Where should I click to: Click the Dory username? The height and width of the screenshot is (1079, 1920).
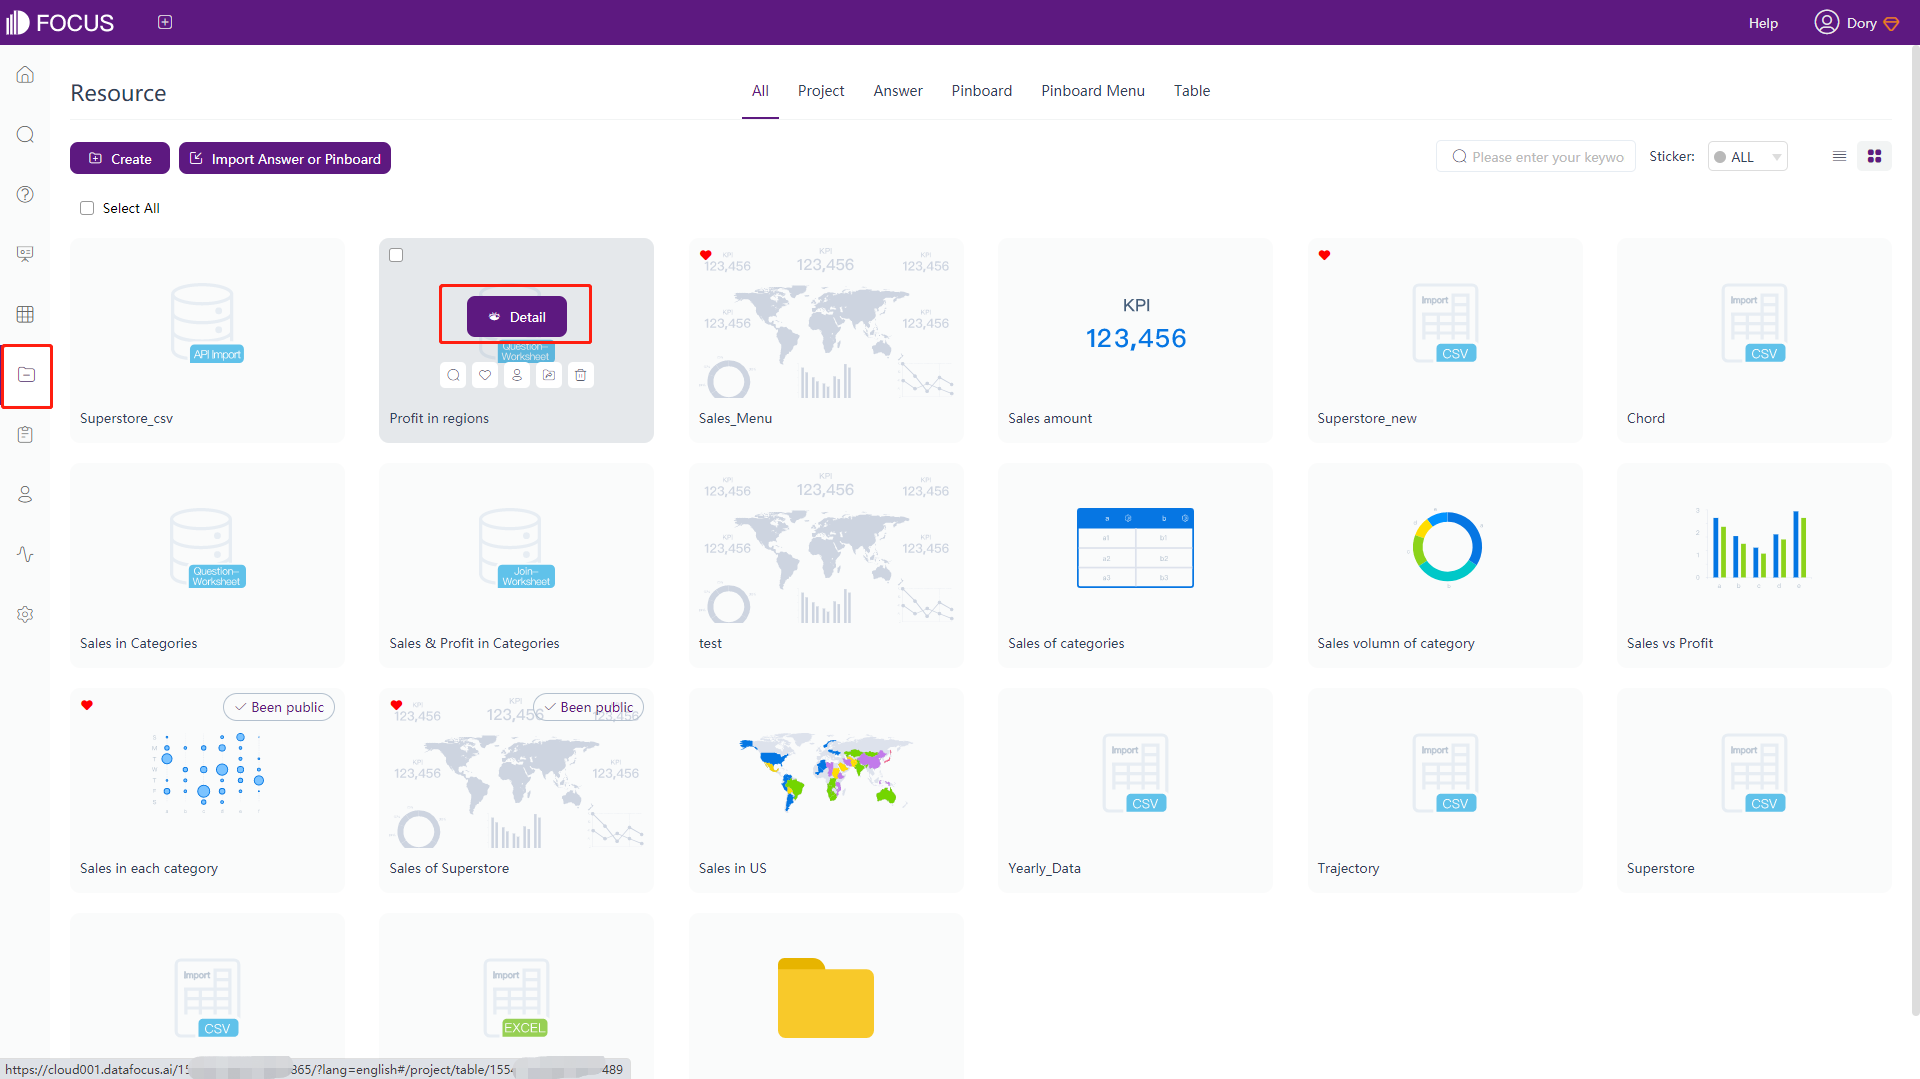1861,23
